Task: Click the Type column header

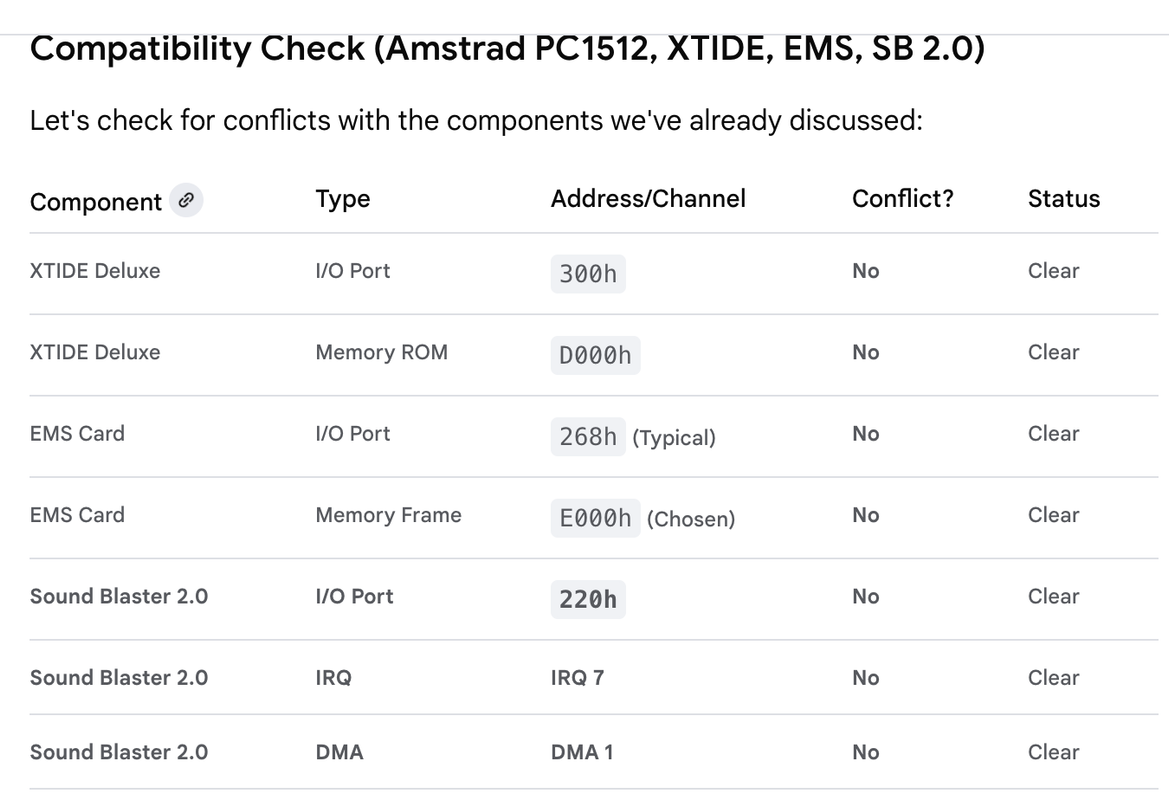Action: [343, 199]
